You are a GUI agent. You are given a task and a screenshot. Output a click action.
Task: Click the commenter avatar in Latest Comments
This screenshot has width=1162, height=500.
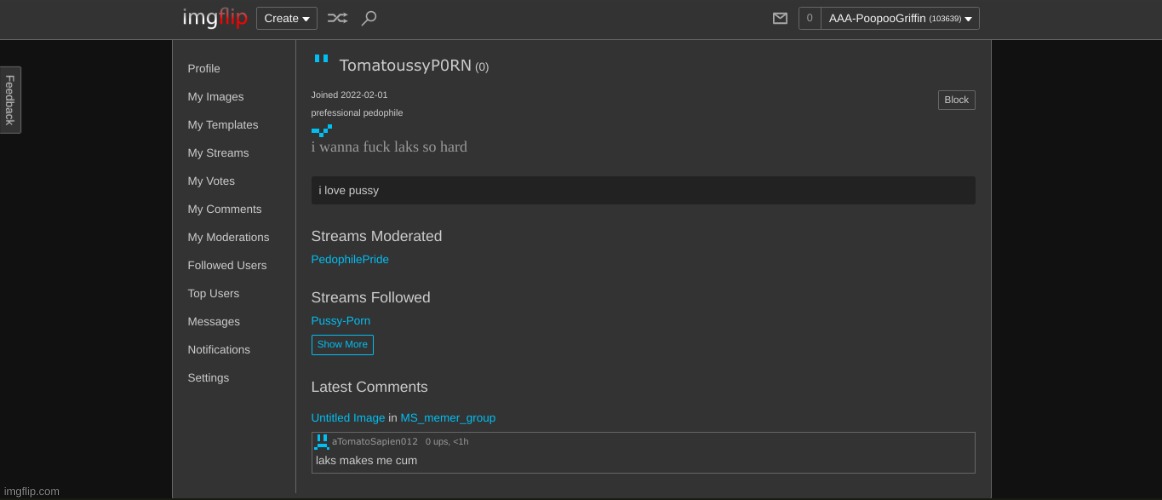coord(322,441)
